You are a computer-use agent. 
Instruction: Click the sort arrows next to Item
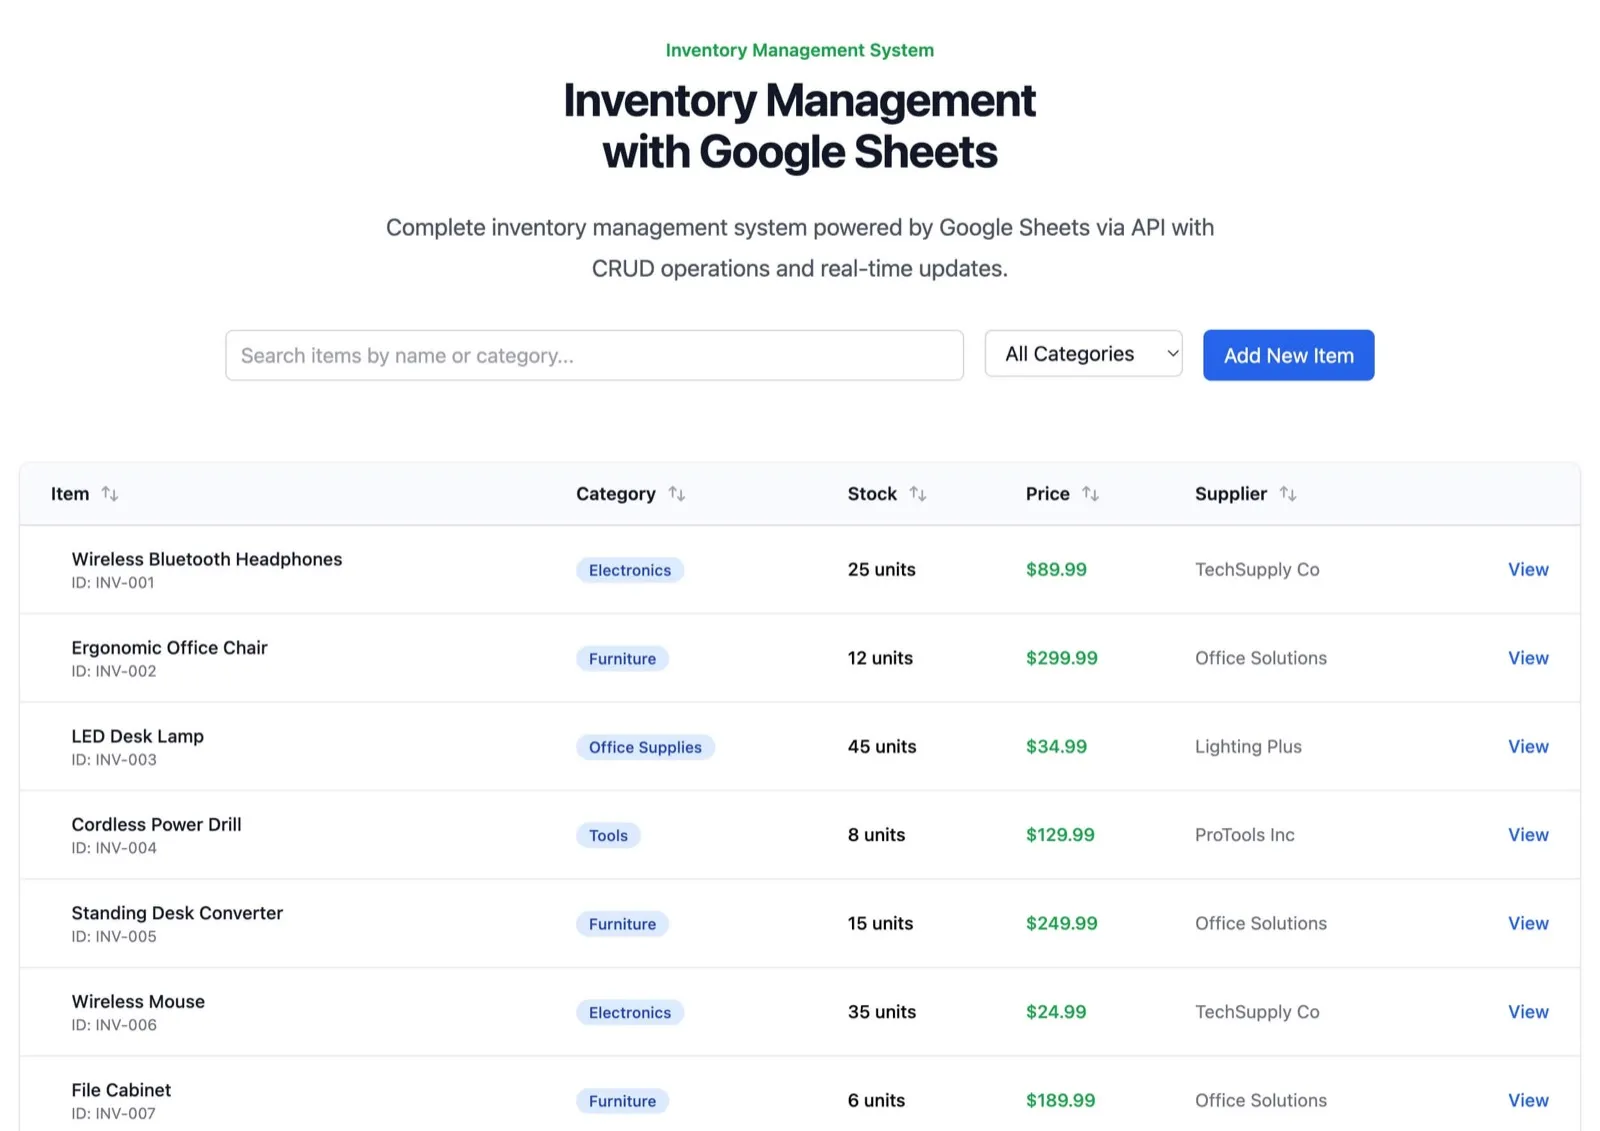(111, 493)
